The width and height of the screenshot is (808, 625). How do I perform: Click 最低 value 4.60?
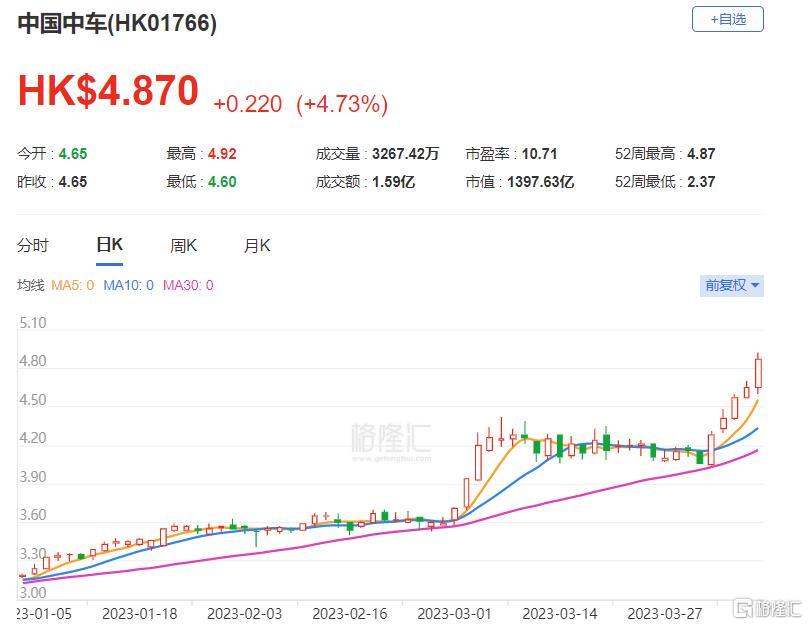(222, 182)
